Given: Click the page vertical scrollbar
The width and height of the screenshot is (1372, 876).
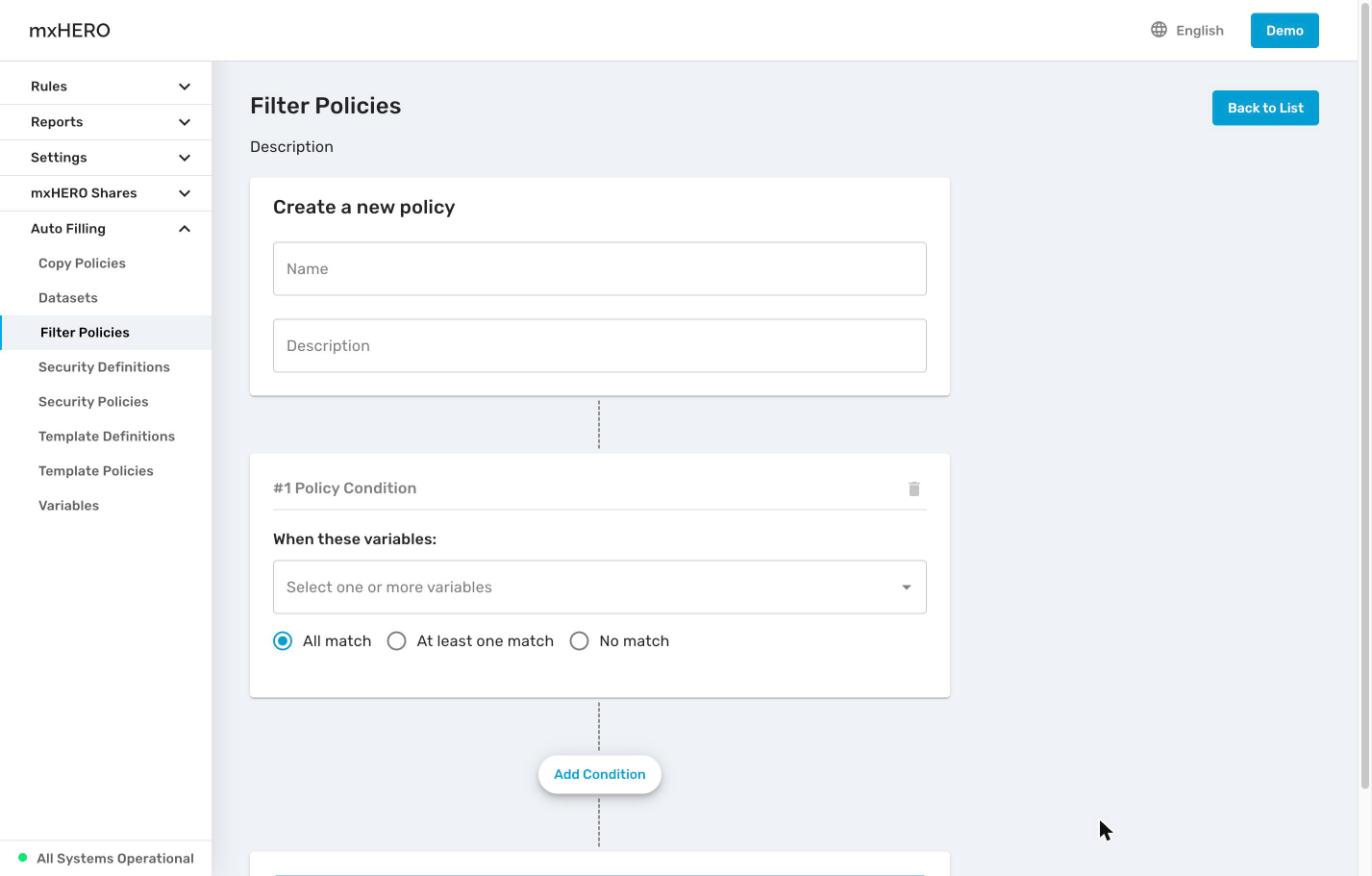Looking at the screenshot, I should coord(1366,395).
